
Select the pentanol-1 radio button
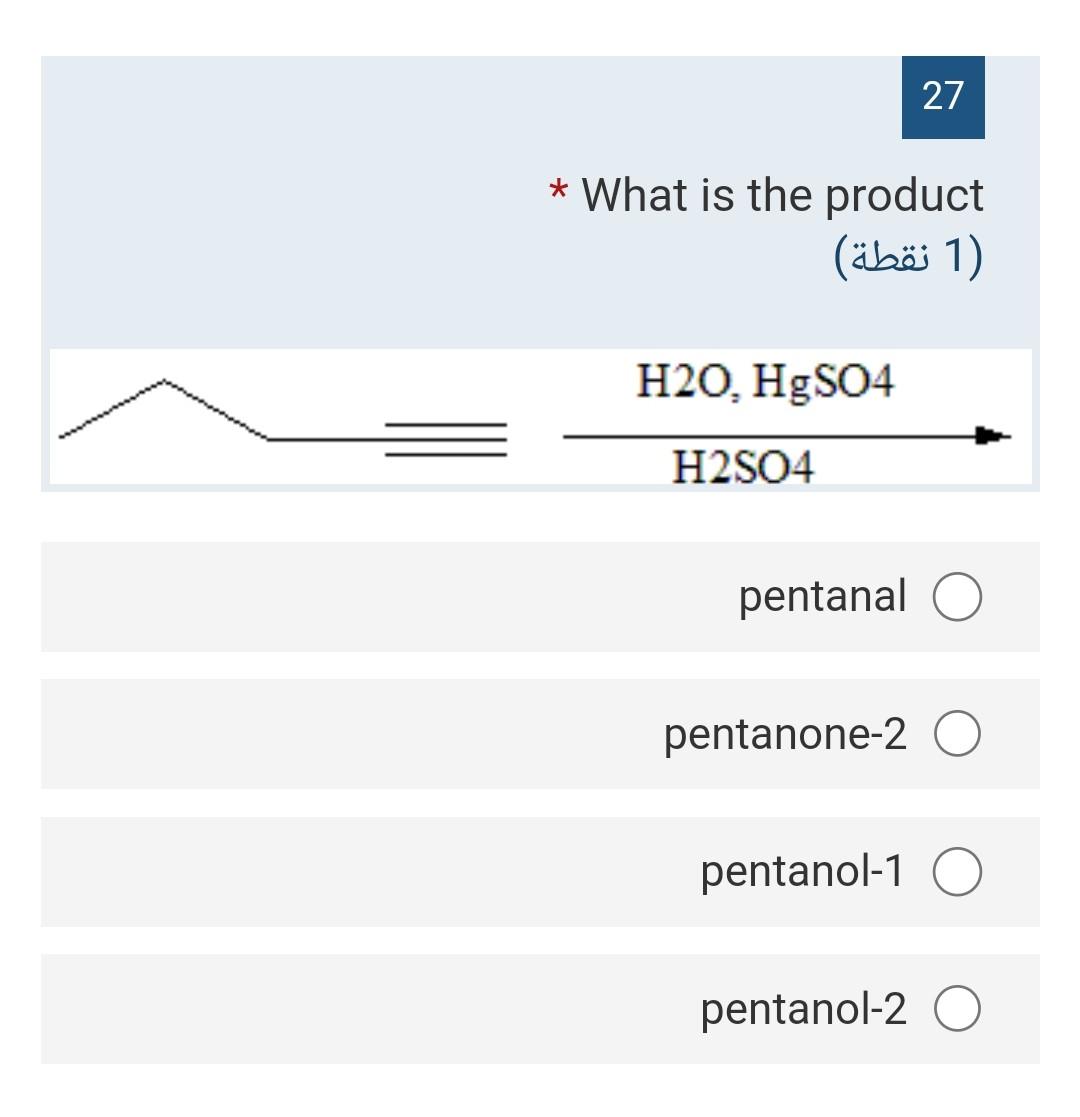pyautogui.click(x=958, y=871)
